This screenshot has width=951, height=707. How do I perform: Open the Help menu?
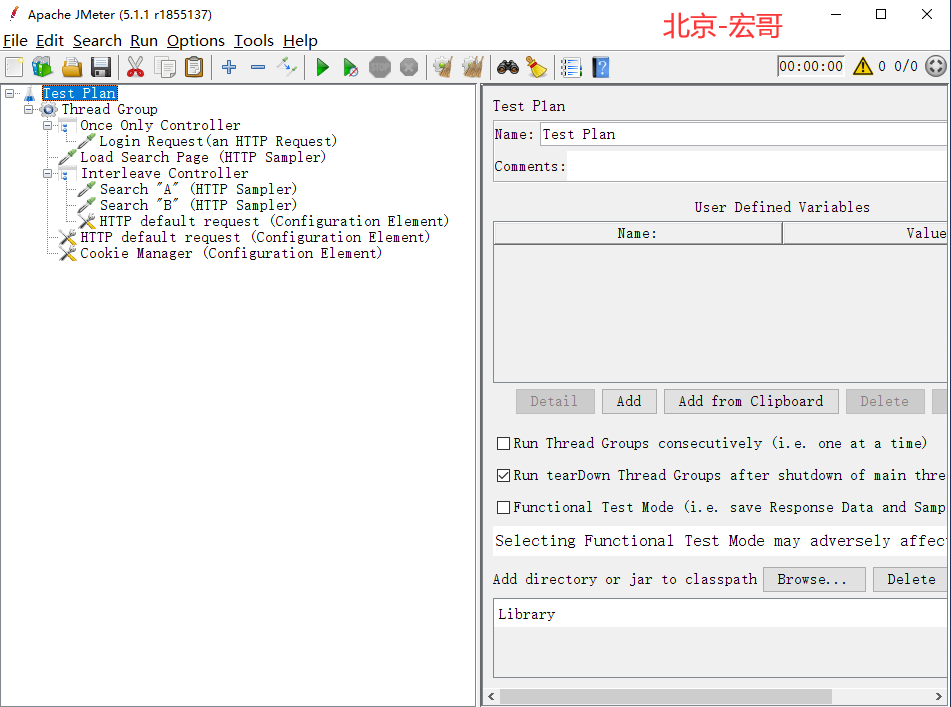coord(300,41)
